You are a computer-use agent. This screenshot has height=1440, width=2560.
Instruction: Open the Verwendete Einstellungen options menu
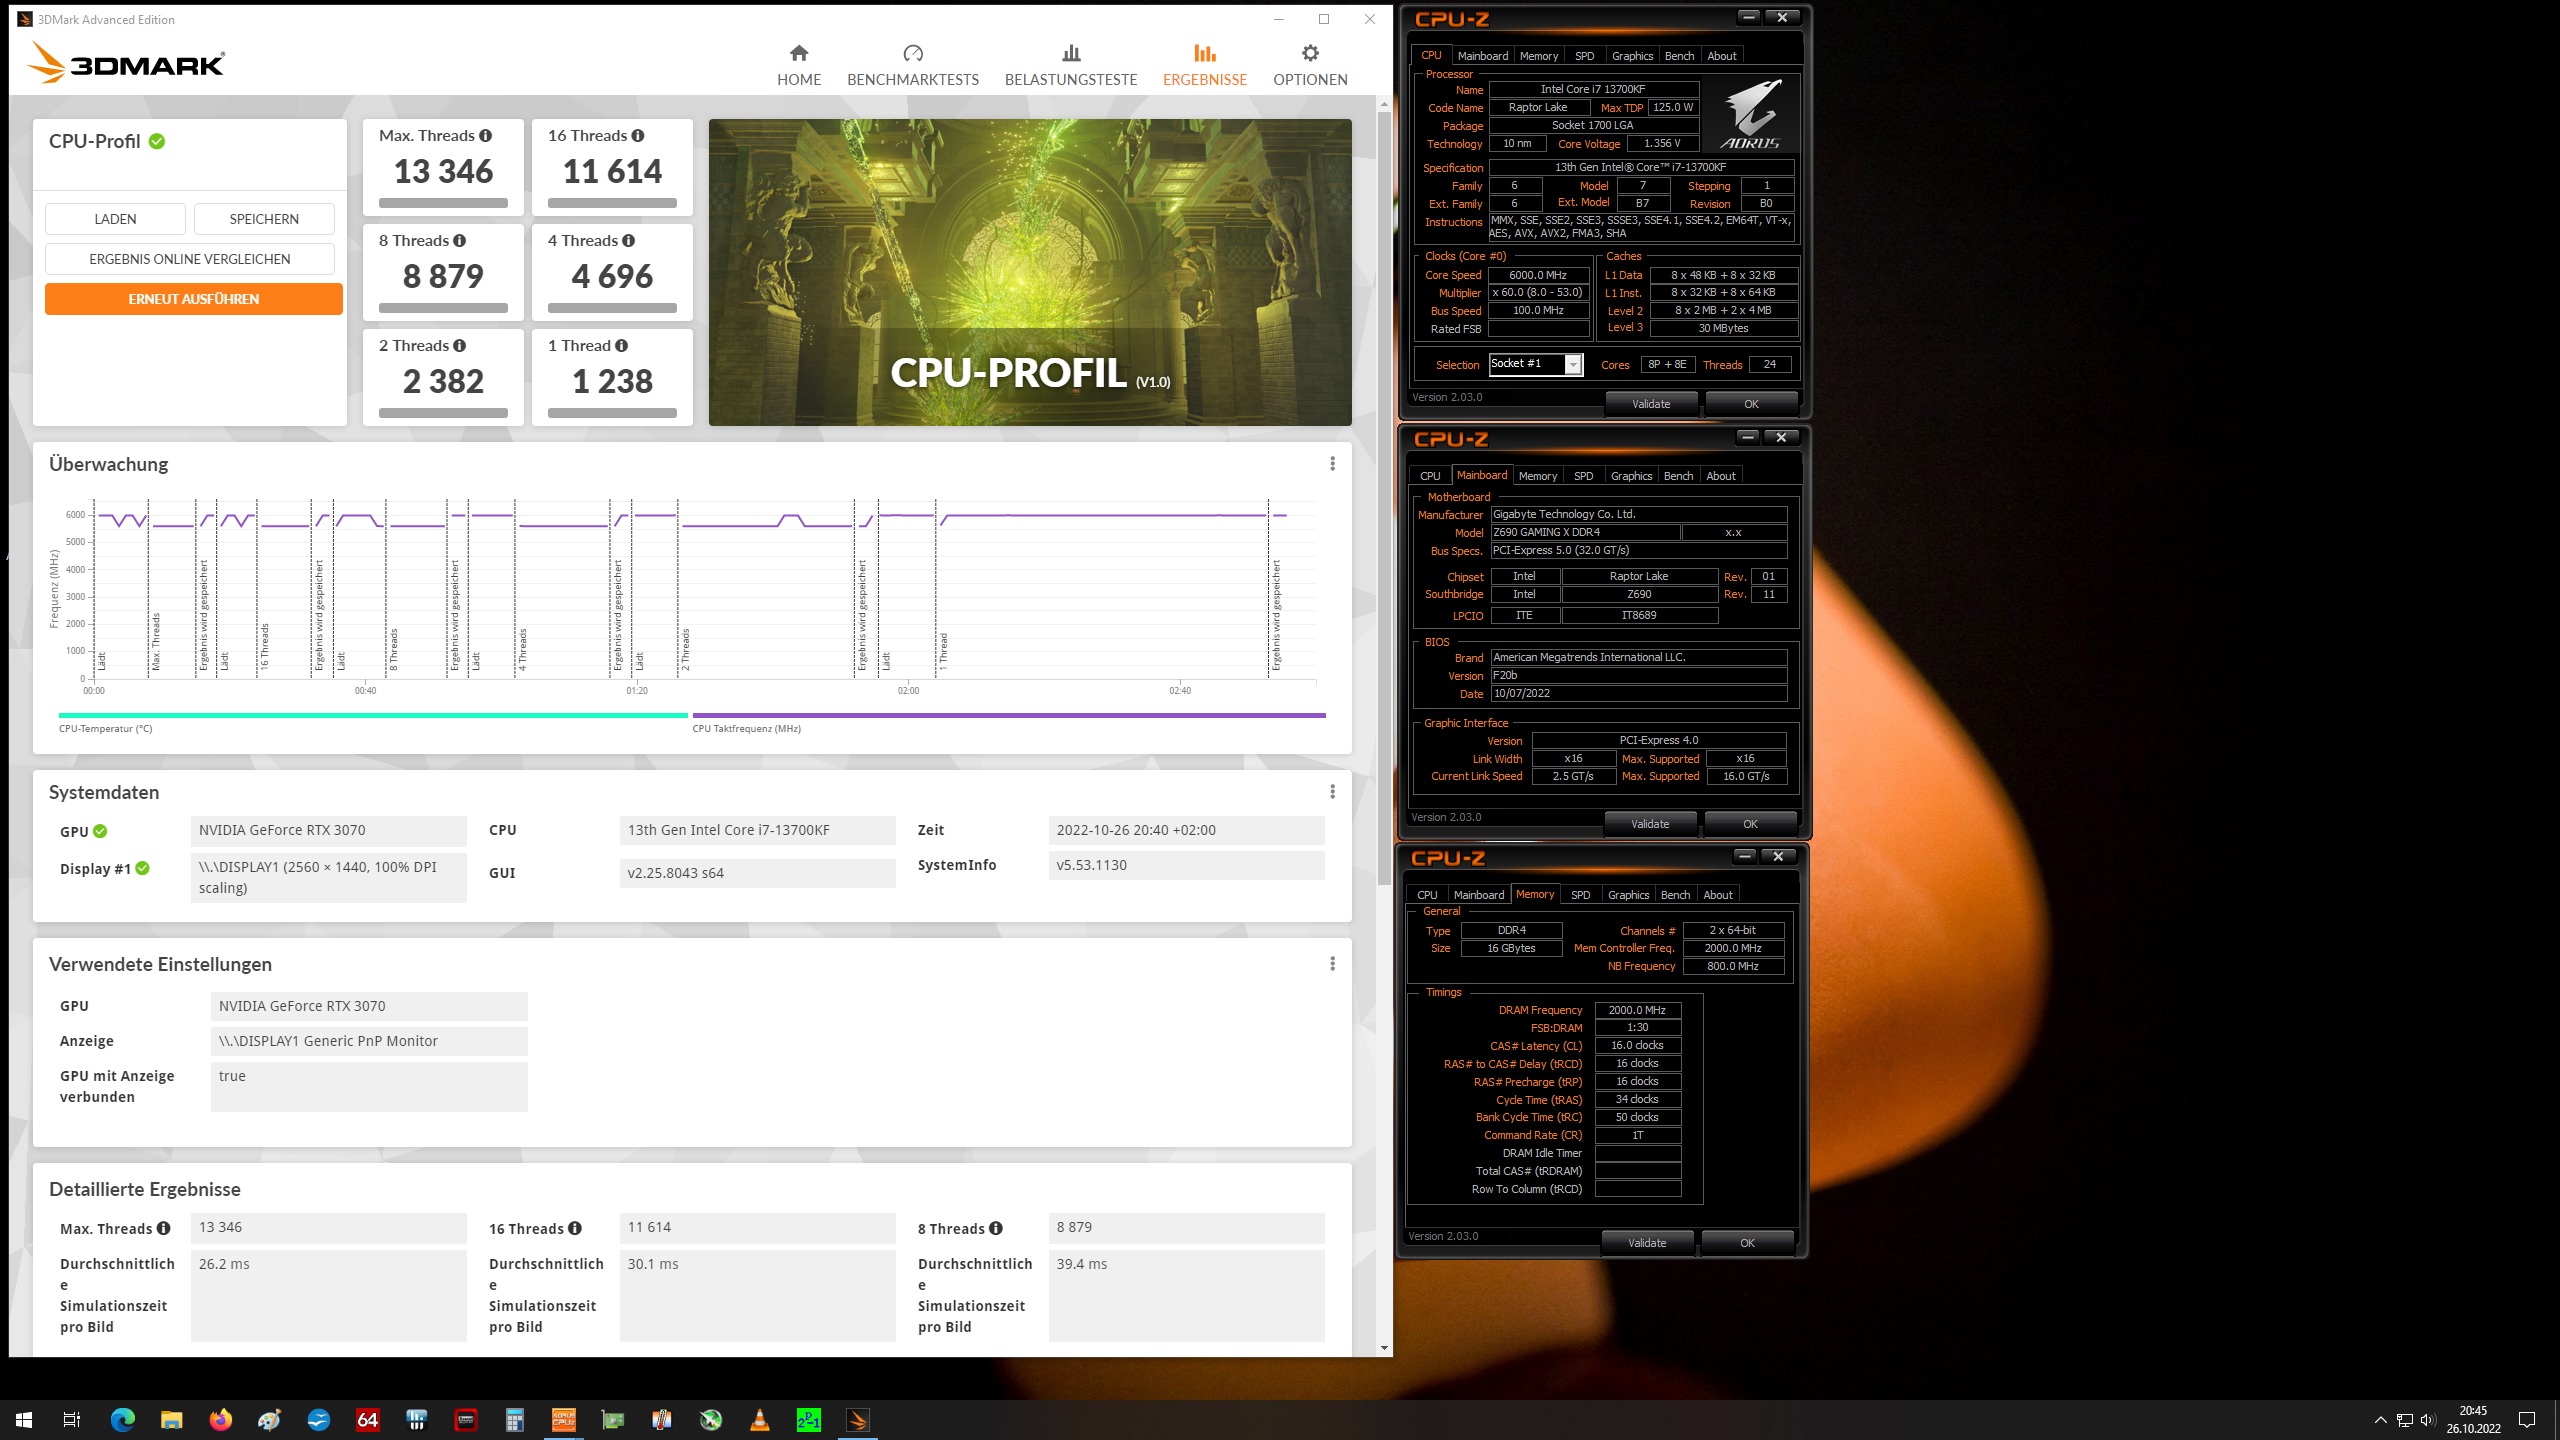[1332, 964]
